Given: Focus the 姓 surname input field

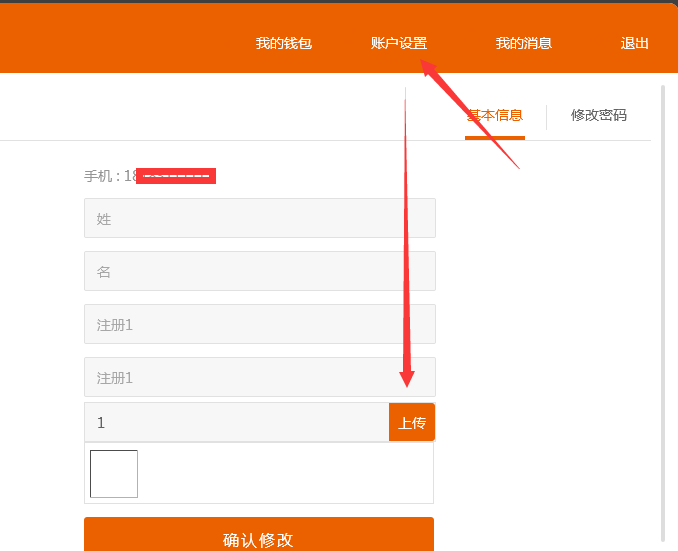Looking at the screenshot, I should coord(259,218).
